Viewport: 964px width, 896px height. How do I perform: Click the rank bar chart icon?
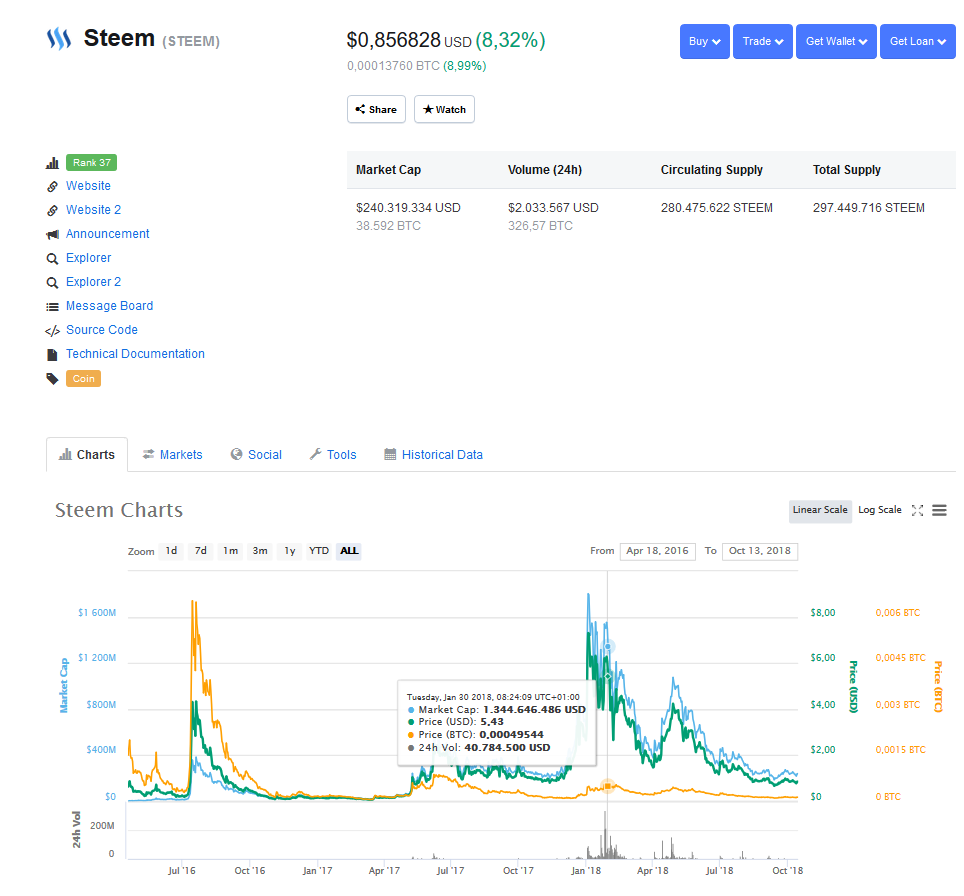(x=52, y=163)
